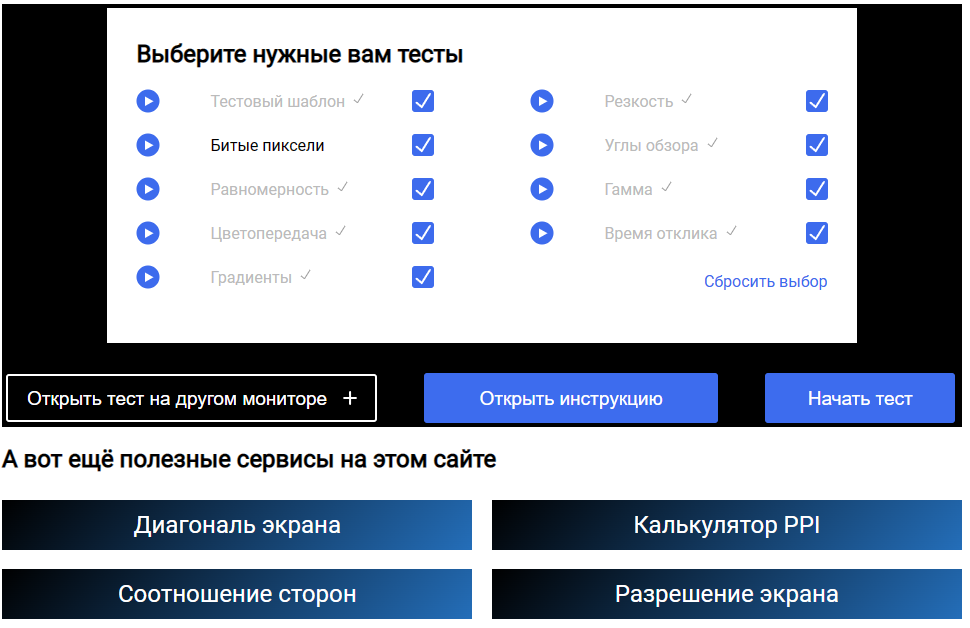Запустить тест «Битые пиксели» кнопкой воспроизведения
This screenshot has width=970, height=628.
[147, 145]
